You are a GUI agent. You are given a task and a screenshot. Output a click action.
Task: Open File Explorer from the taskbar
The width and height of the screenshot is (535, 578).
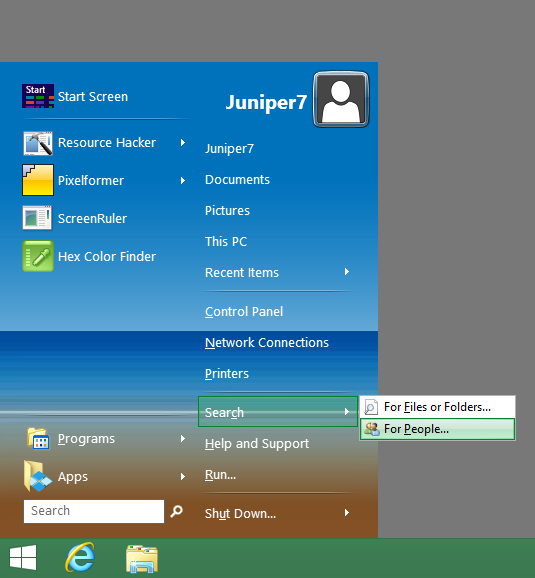[x=142, y=559]
